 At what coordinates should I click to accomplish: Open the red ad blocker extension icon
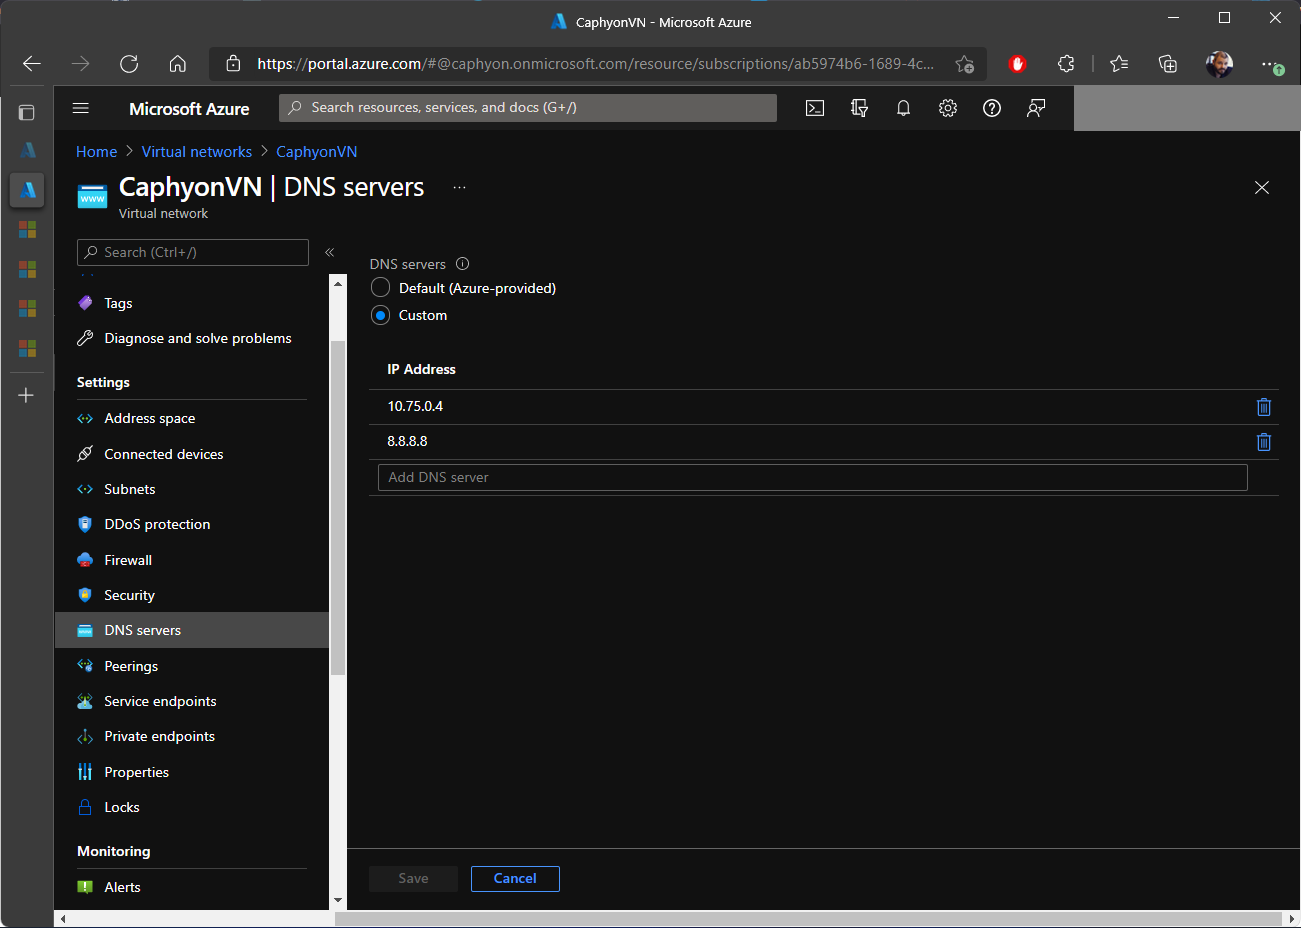pos(1018,64)
